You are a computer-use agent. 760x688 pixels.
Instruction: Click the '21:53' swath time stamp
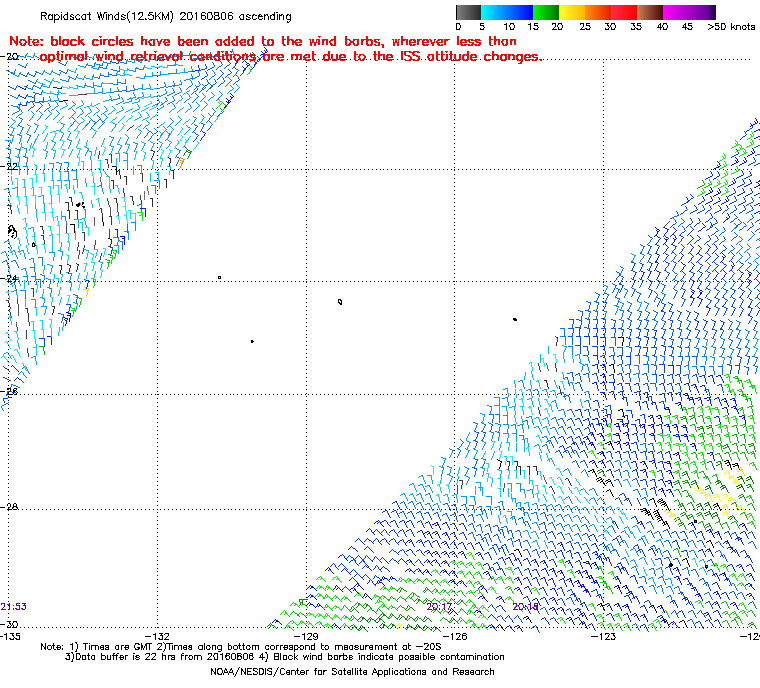tap(13, 607)
